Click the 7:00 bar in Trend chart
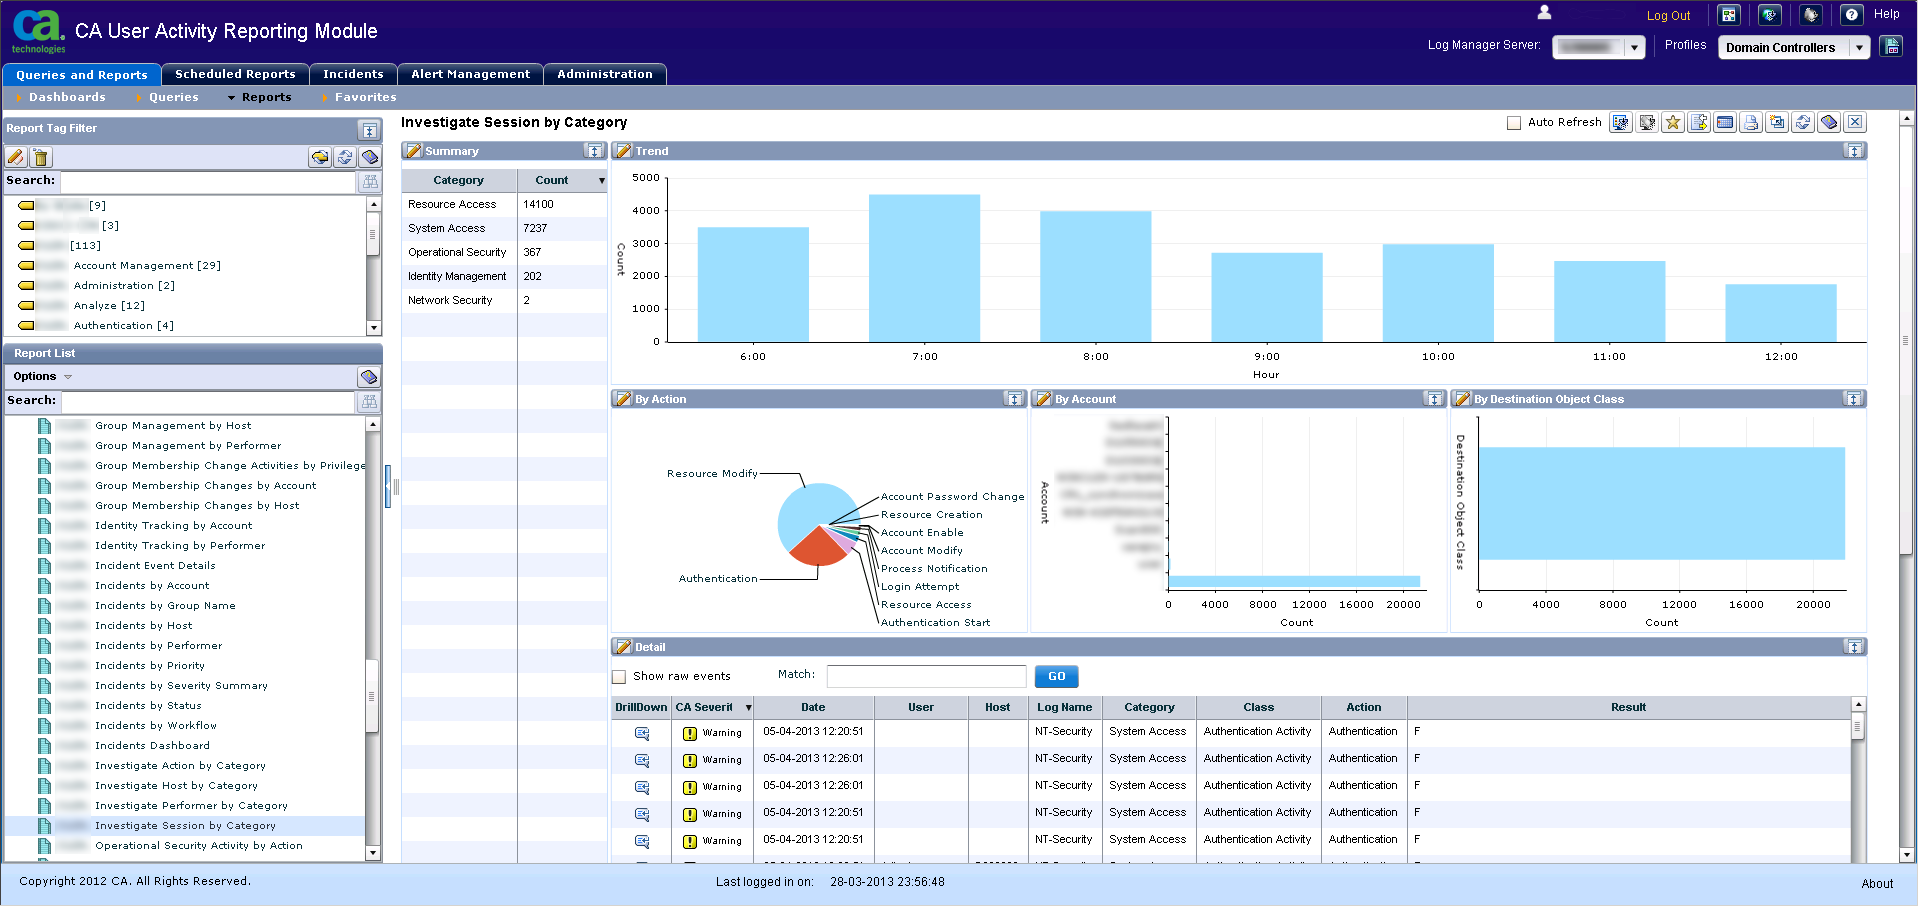 click(924, 268)
